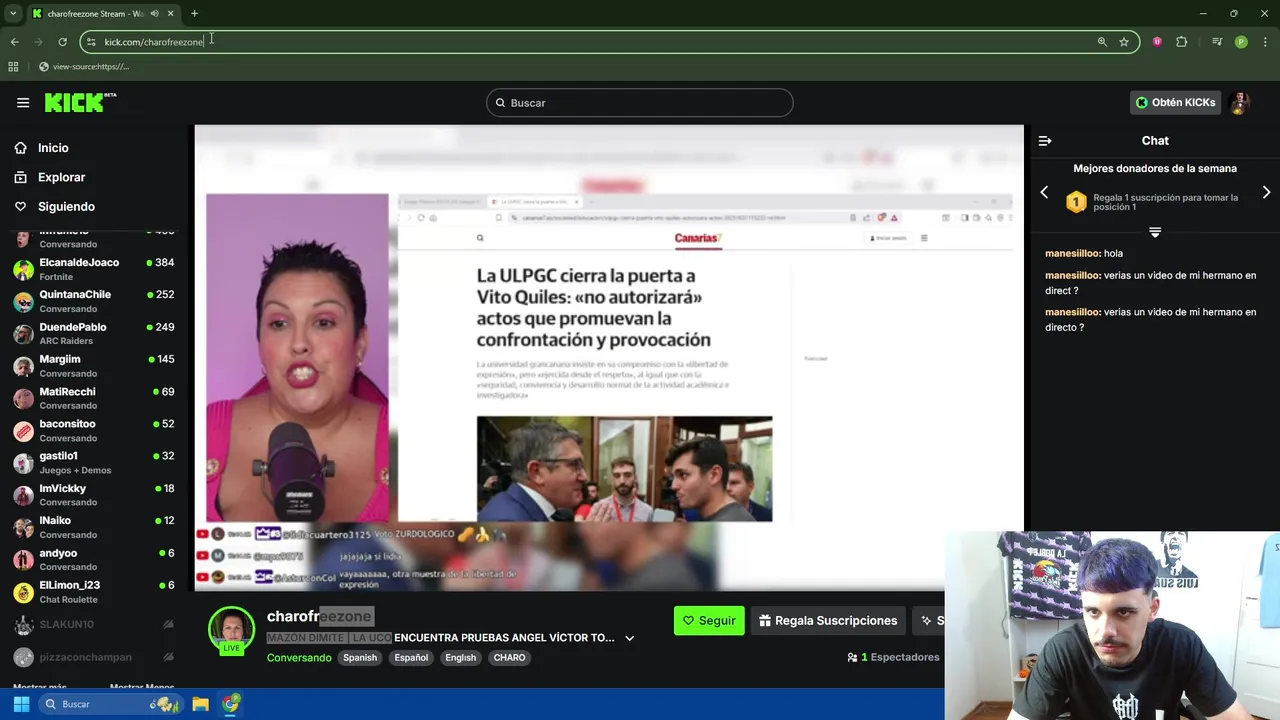The height and width of the screenshot is (720, 1280).
Task: Click the charofreezone channel name
Action: coord(319,617)
